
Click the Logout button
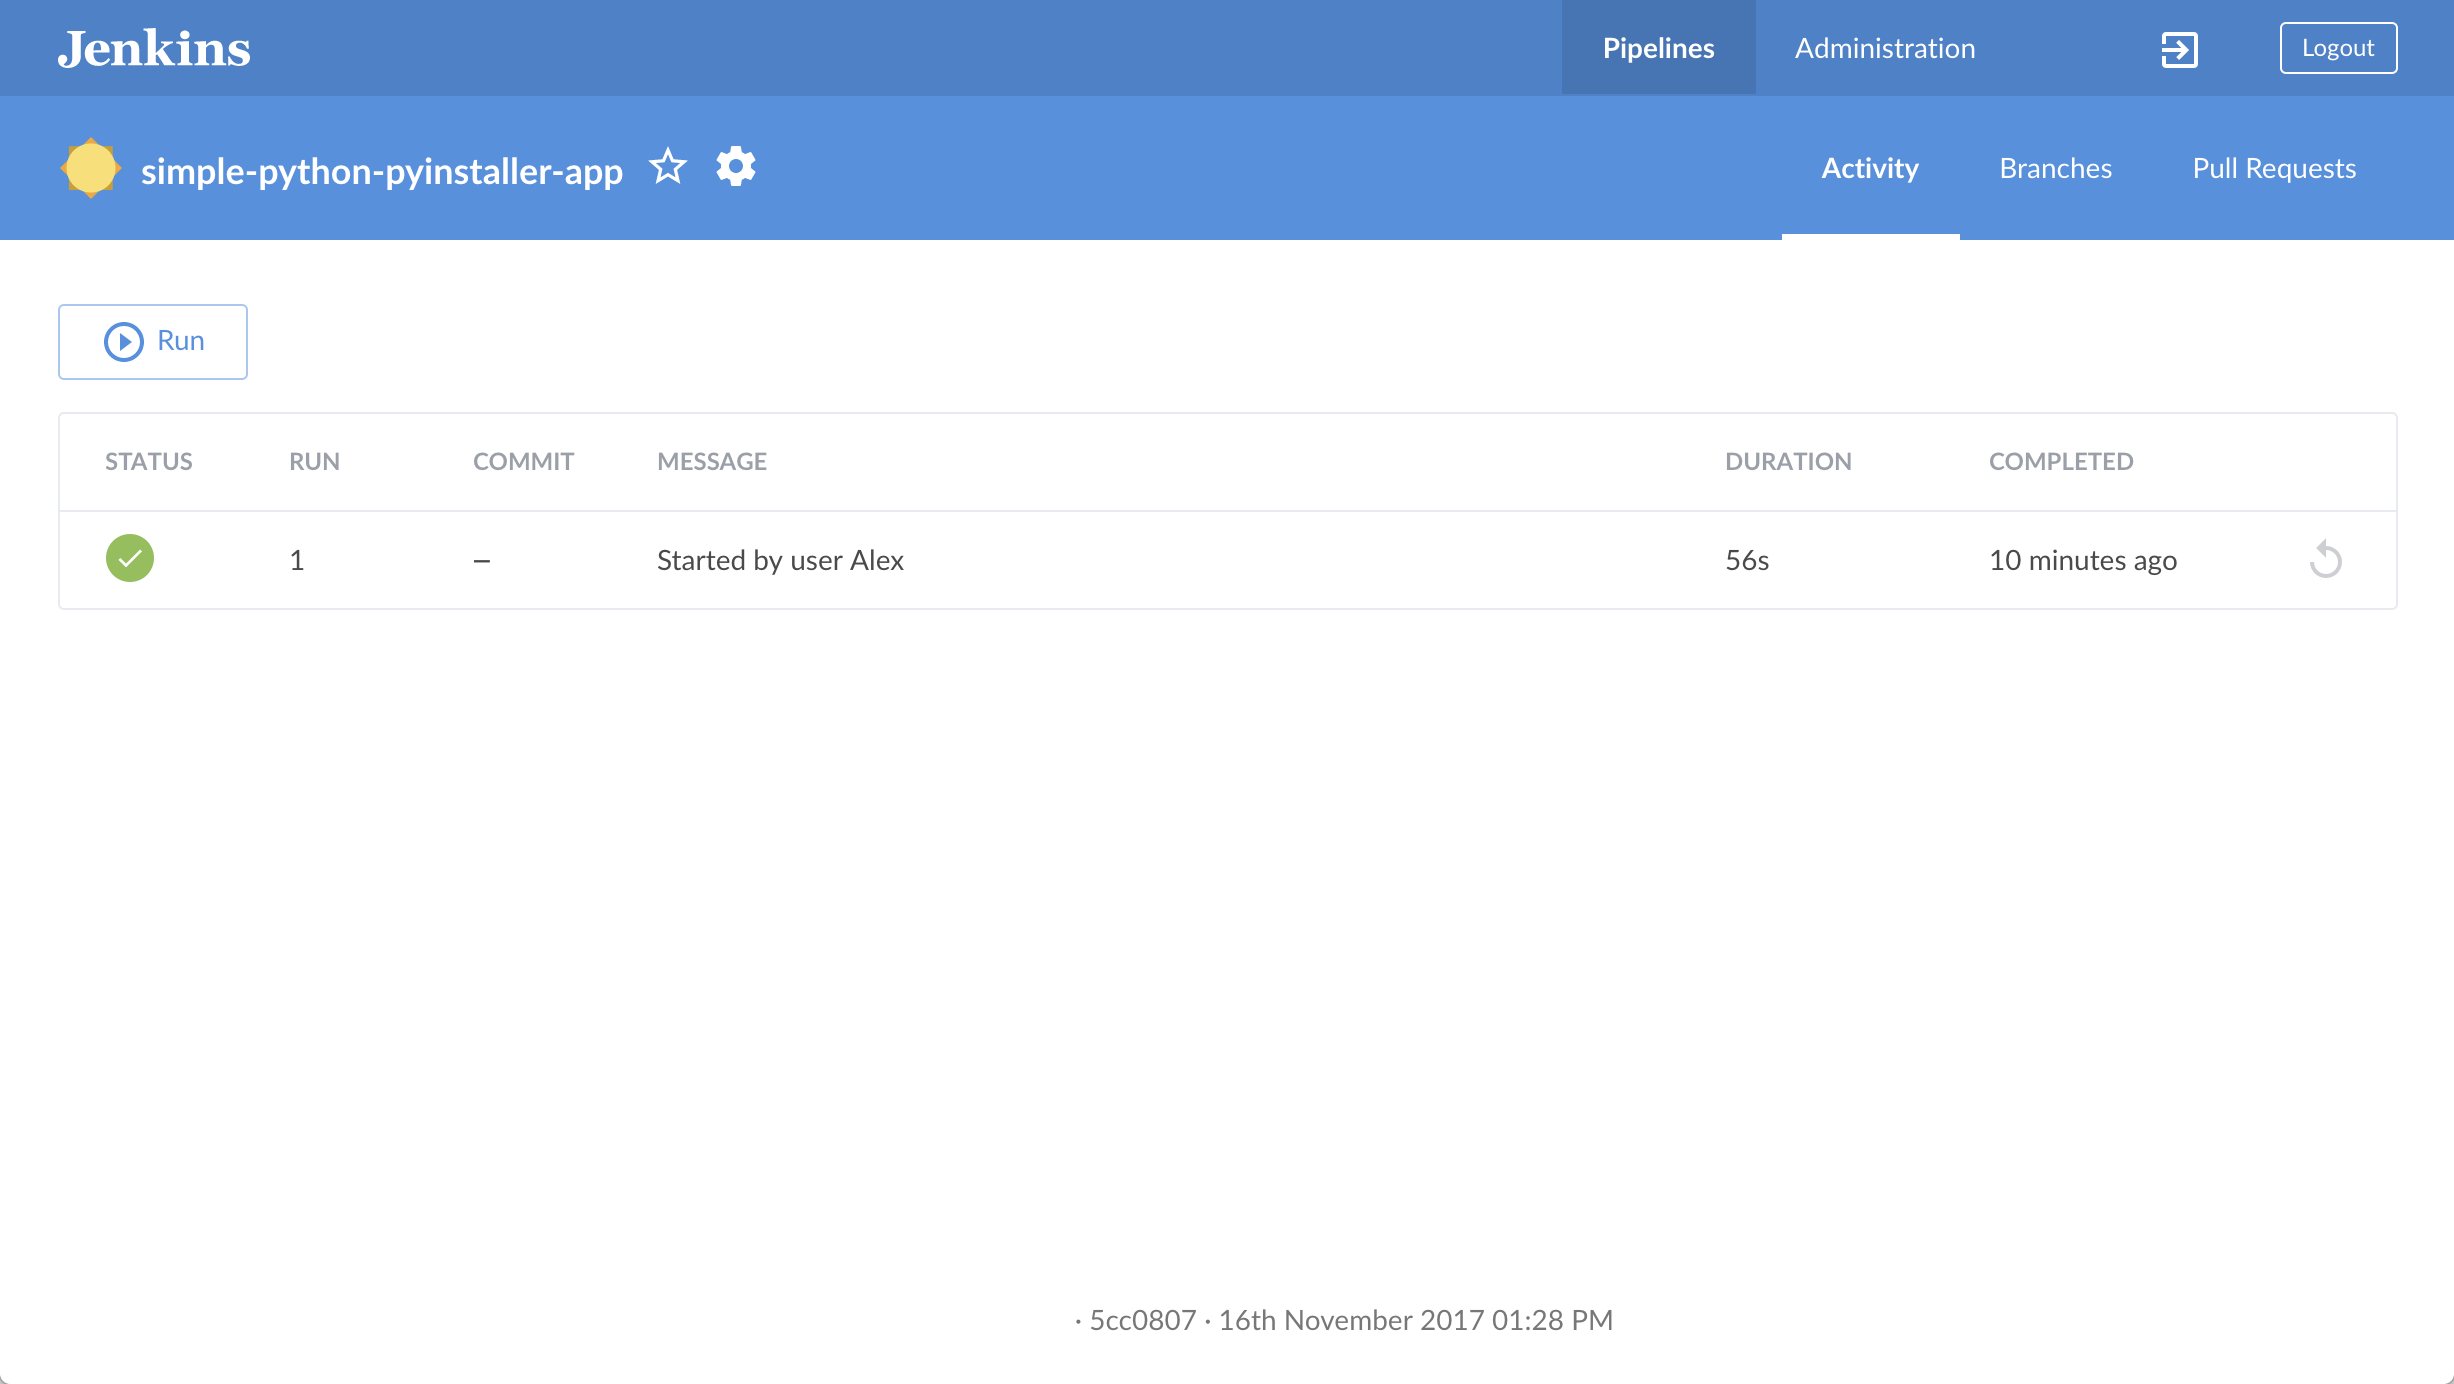(2338, 48)
